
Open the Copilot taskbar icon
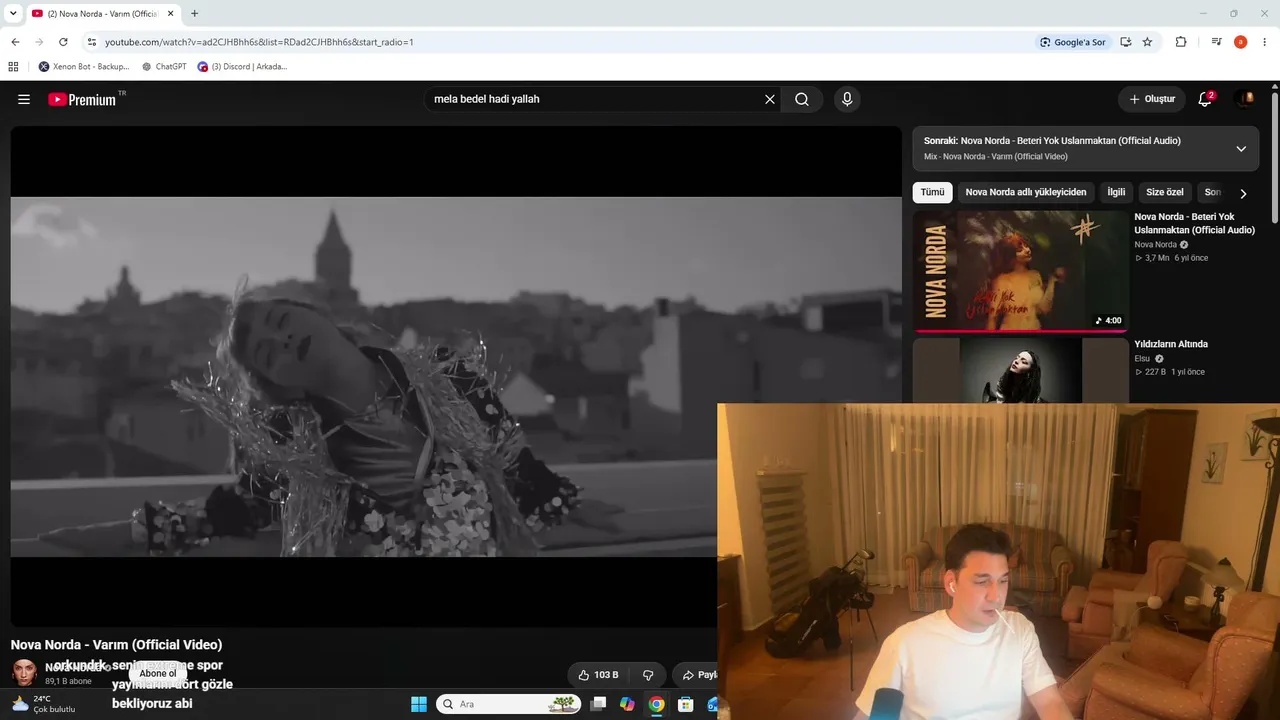[627, 704]
